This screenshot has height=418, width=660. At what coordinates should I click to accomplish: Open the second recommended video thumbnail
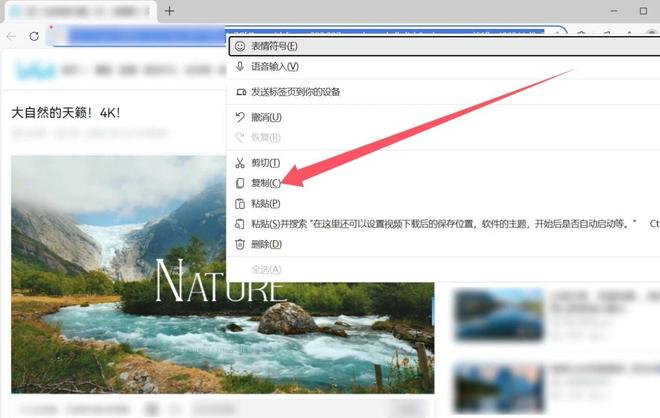(500, 387)
